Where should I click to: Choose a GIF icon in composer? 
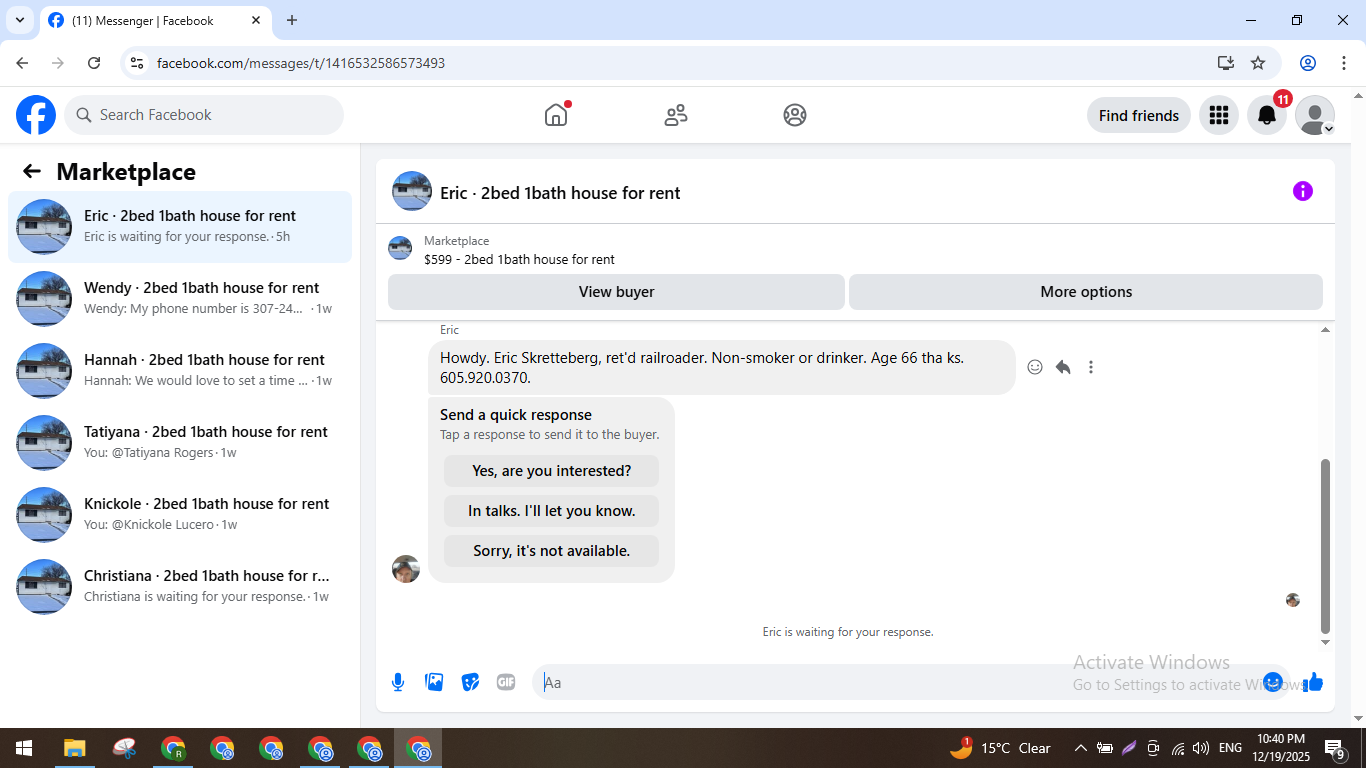[x=506, y=682]
